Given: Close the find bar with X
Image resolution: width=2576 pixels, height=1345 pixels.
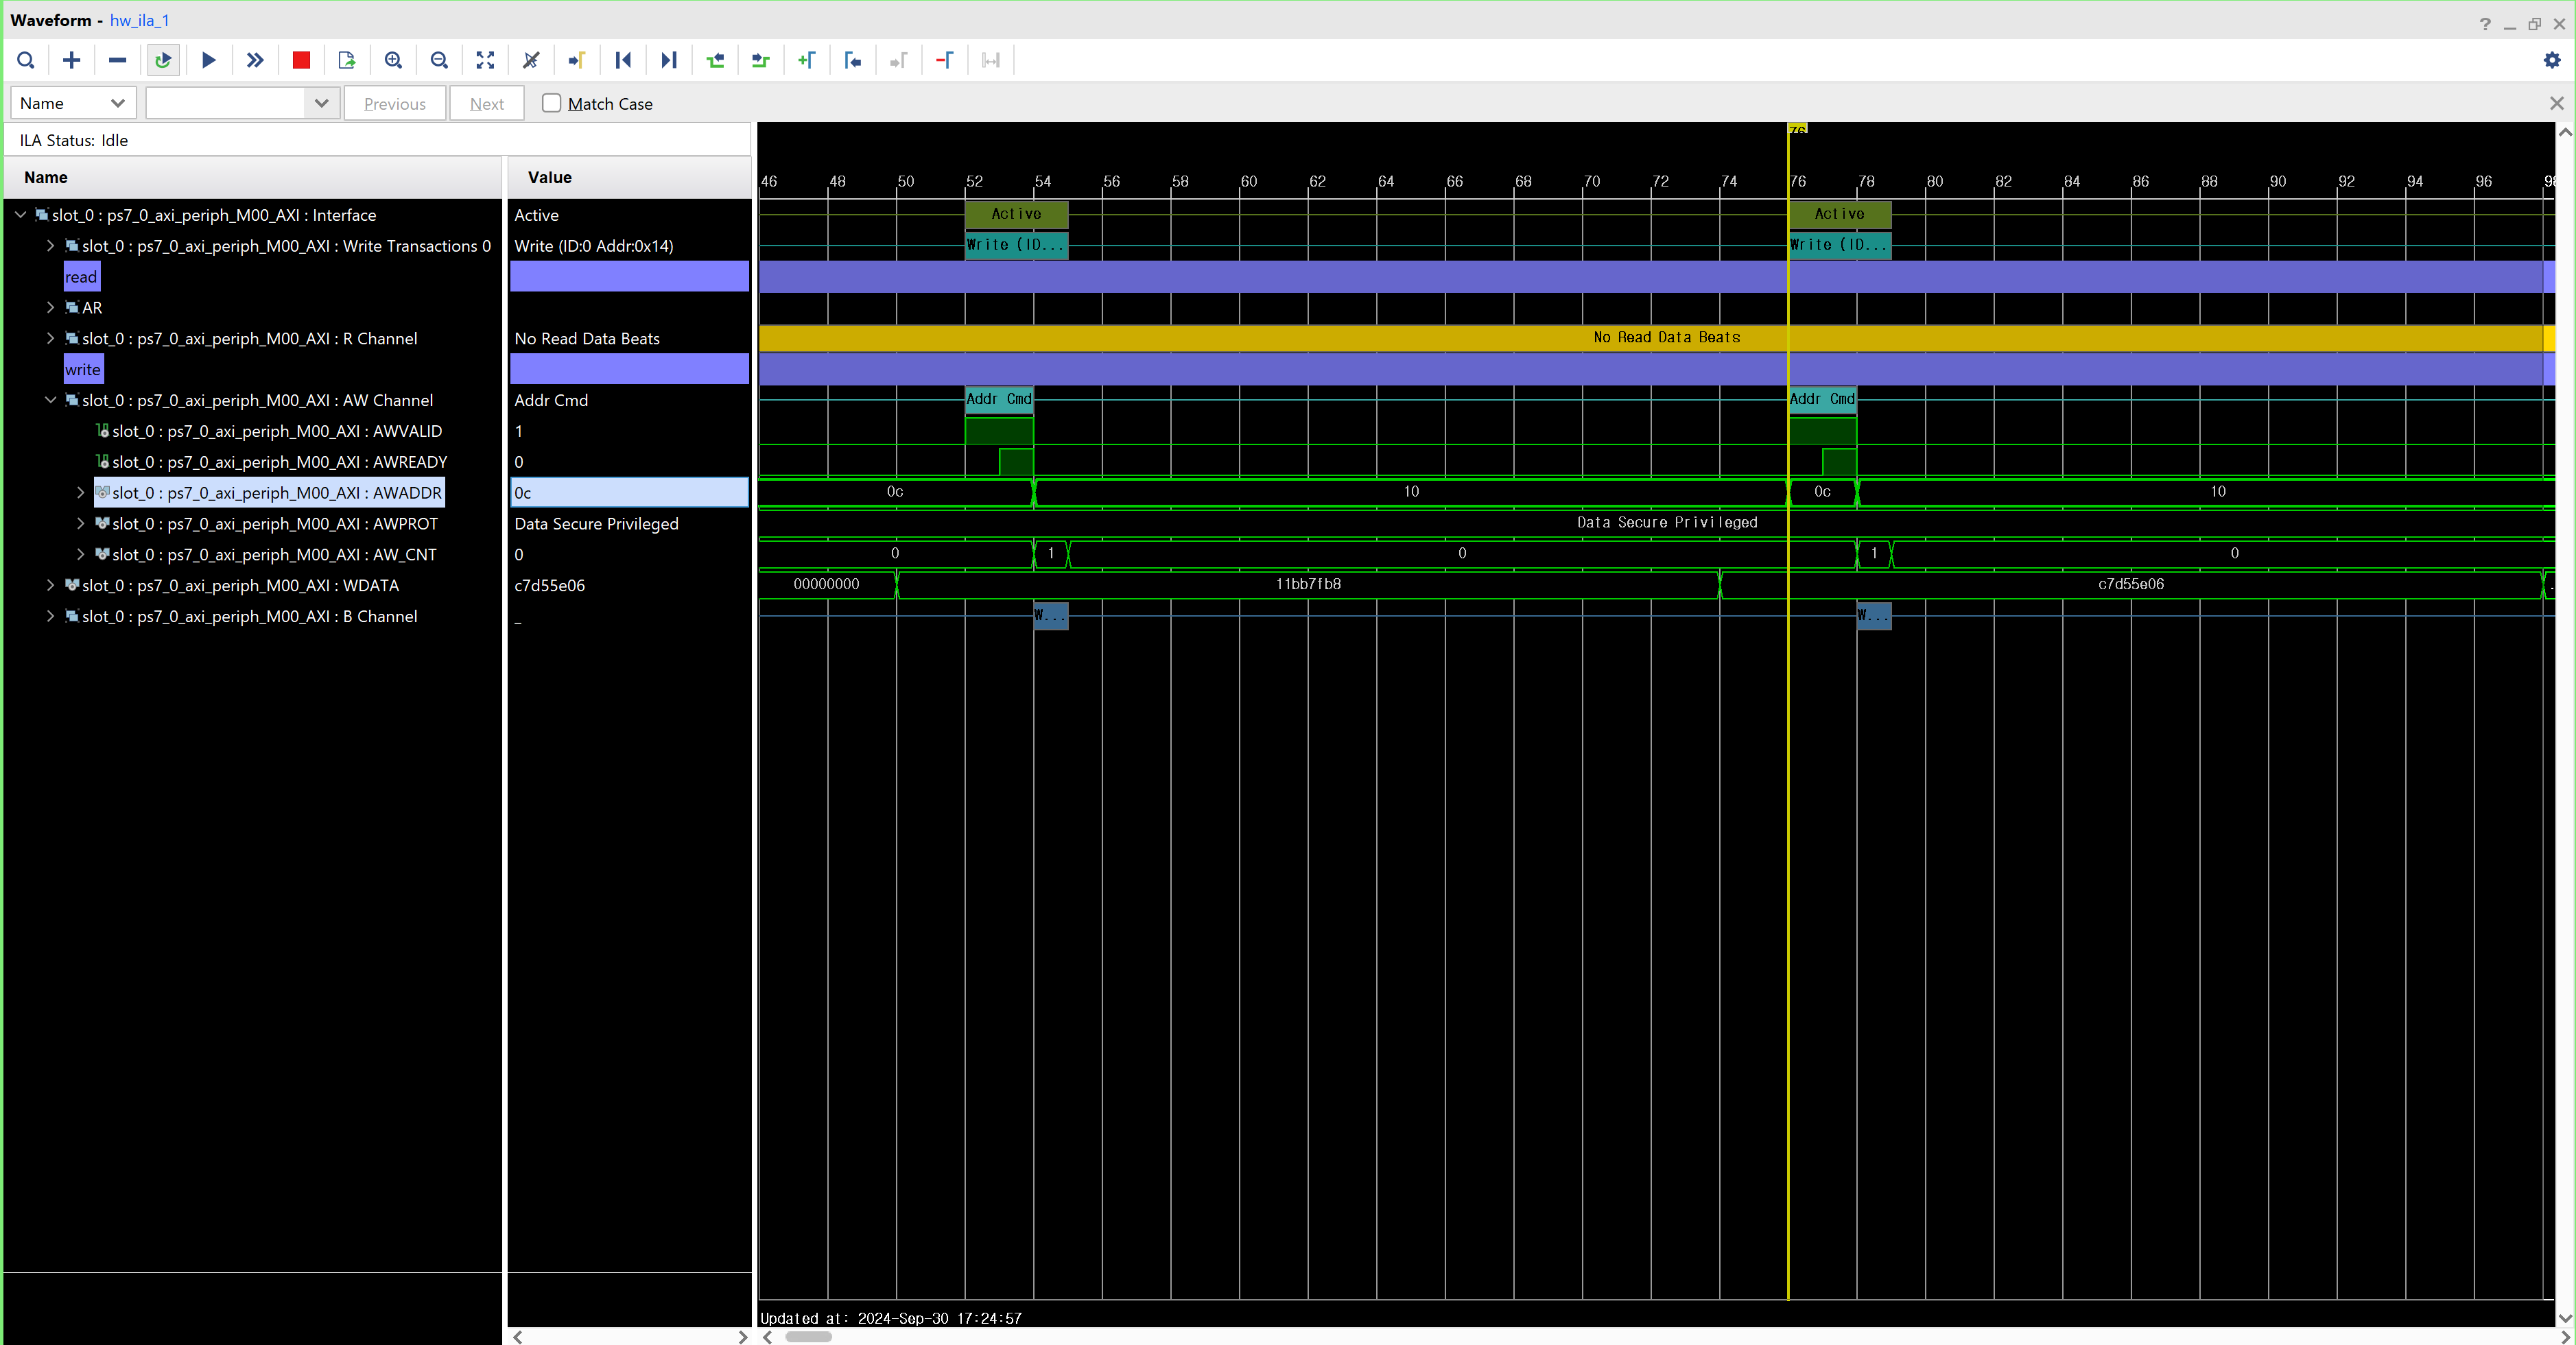Looking at the screenshot, I should point(2557,103).
